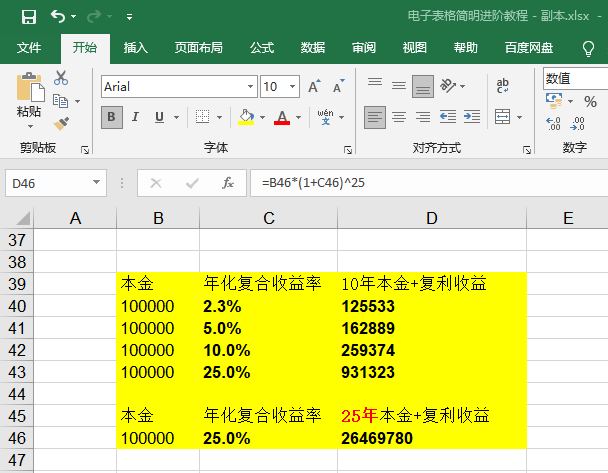Apply accounting currency format icon
The height and width of the screenshot is (473, 608).
(x=554, y=101)
